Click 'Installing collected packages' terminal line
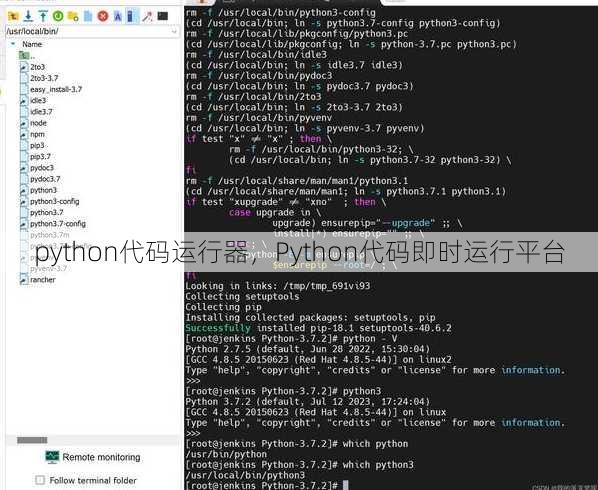 310,317
